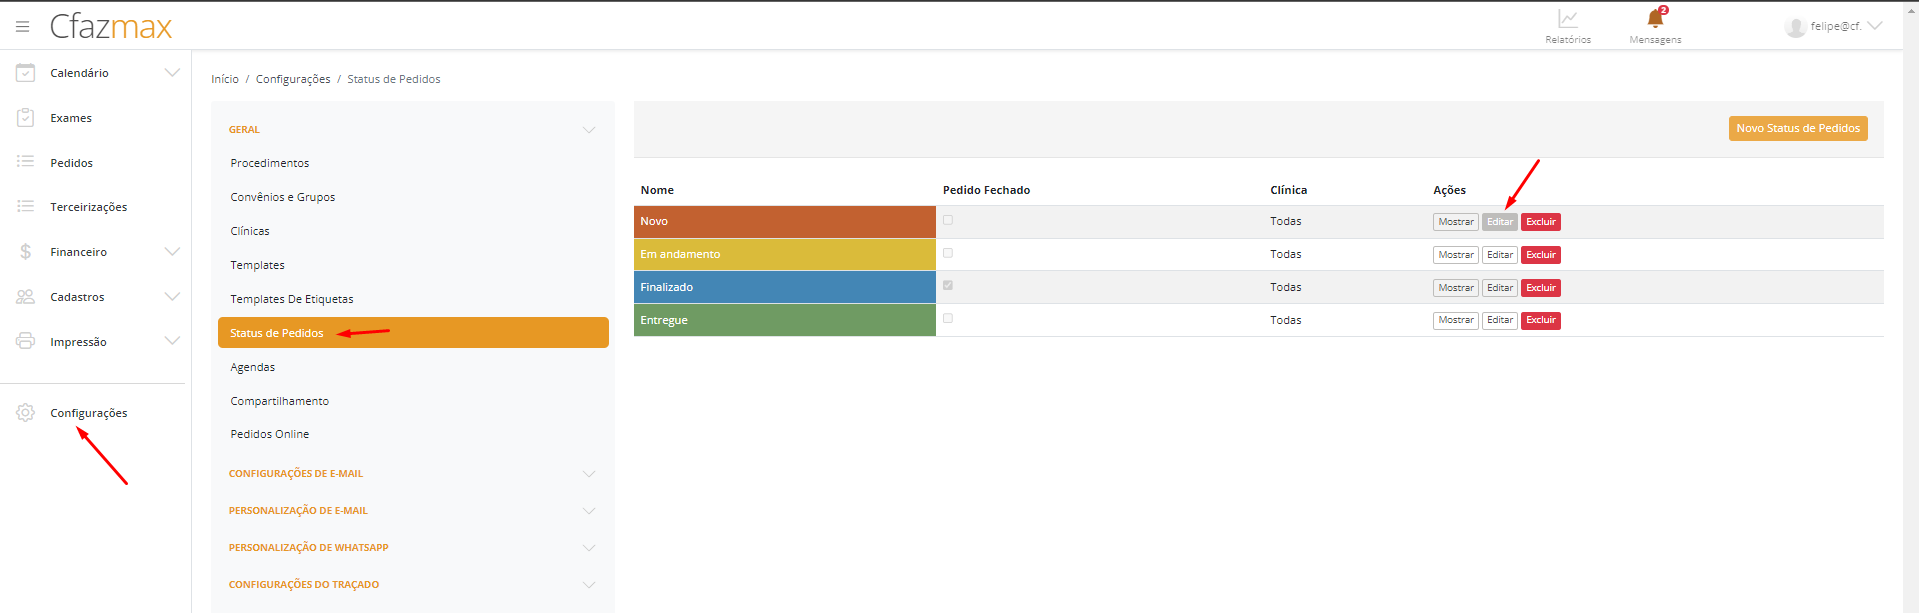Click Excluir for Em andamento status
The height and width of the screenshot is (613, 1919).
(1541, 255)
